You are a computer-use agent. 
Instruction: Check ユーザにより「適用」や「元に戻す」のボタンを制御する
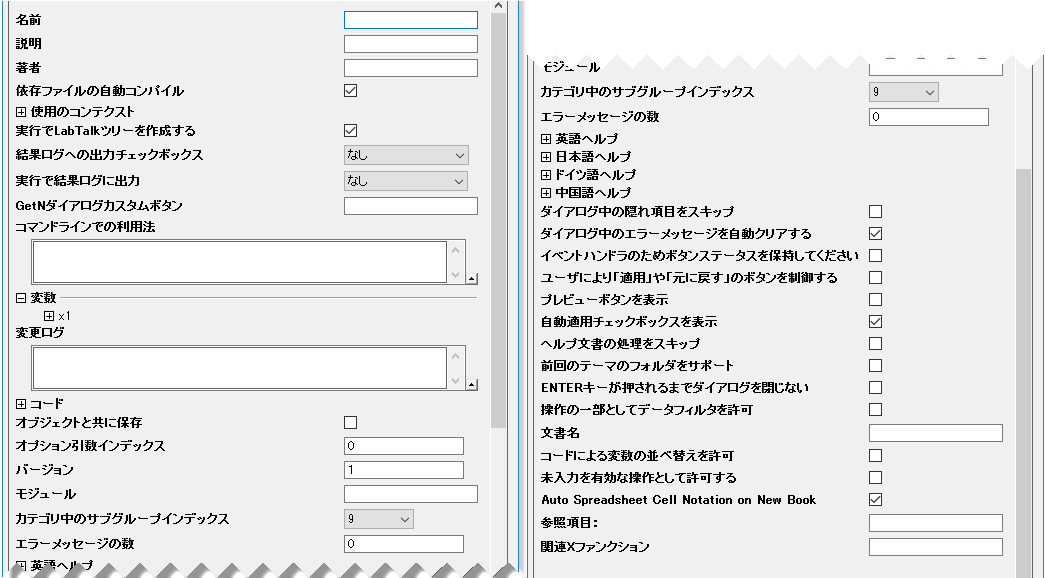(x=876, y=277)
